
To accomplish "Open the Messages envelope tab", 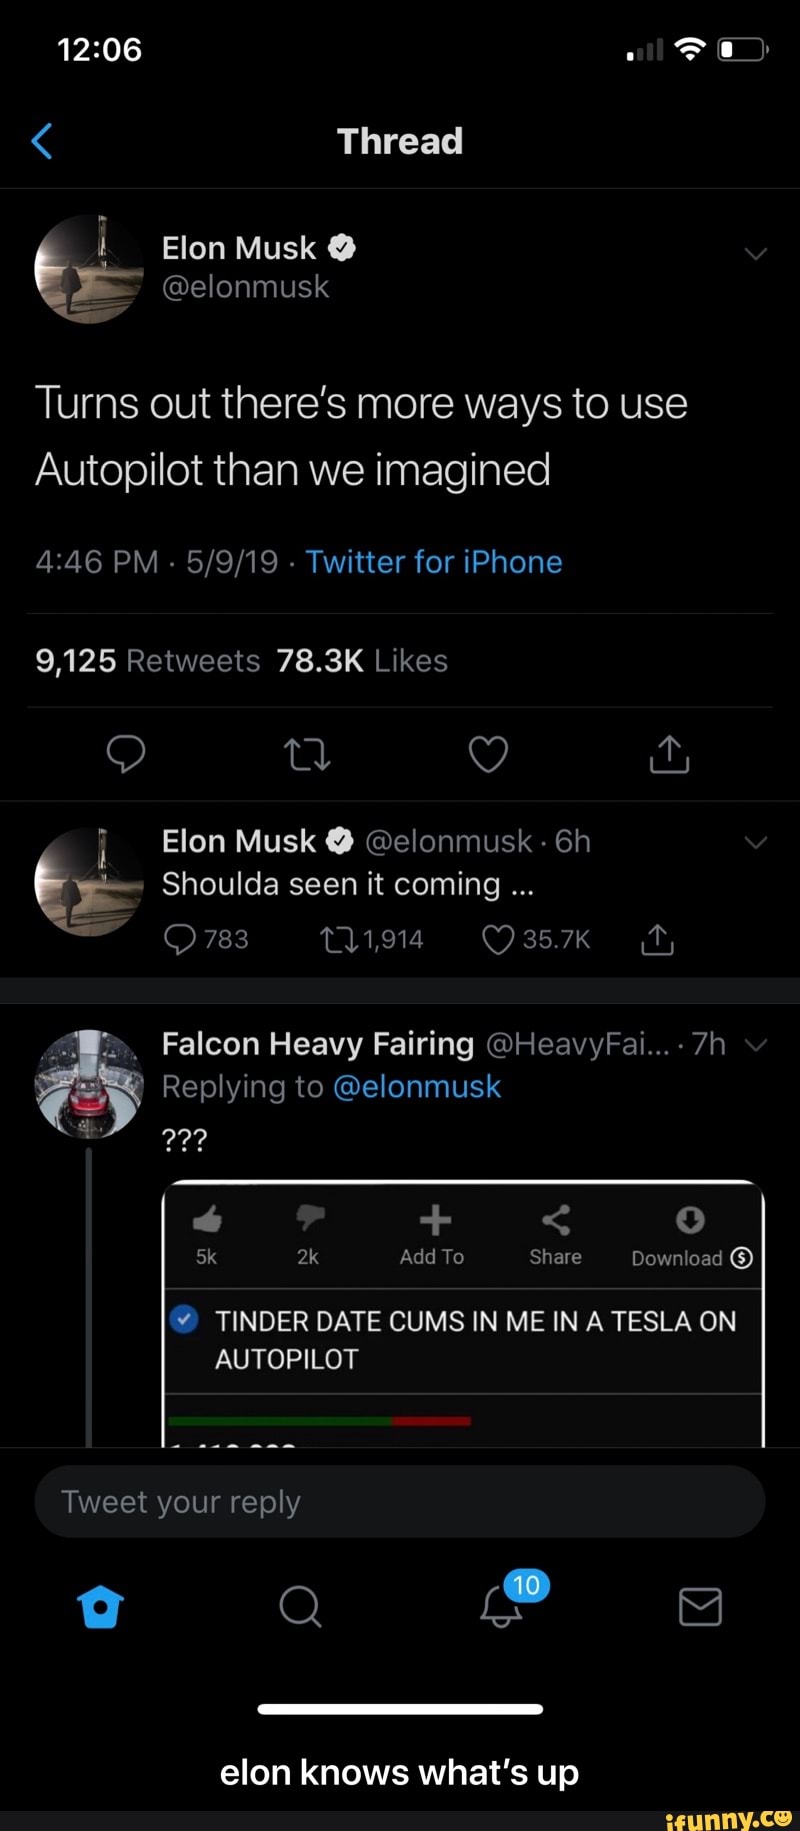I will coord(700,1607).
